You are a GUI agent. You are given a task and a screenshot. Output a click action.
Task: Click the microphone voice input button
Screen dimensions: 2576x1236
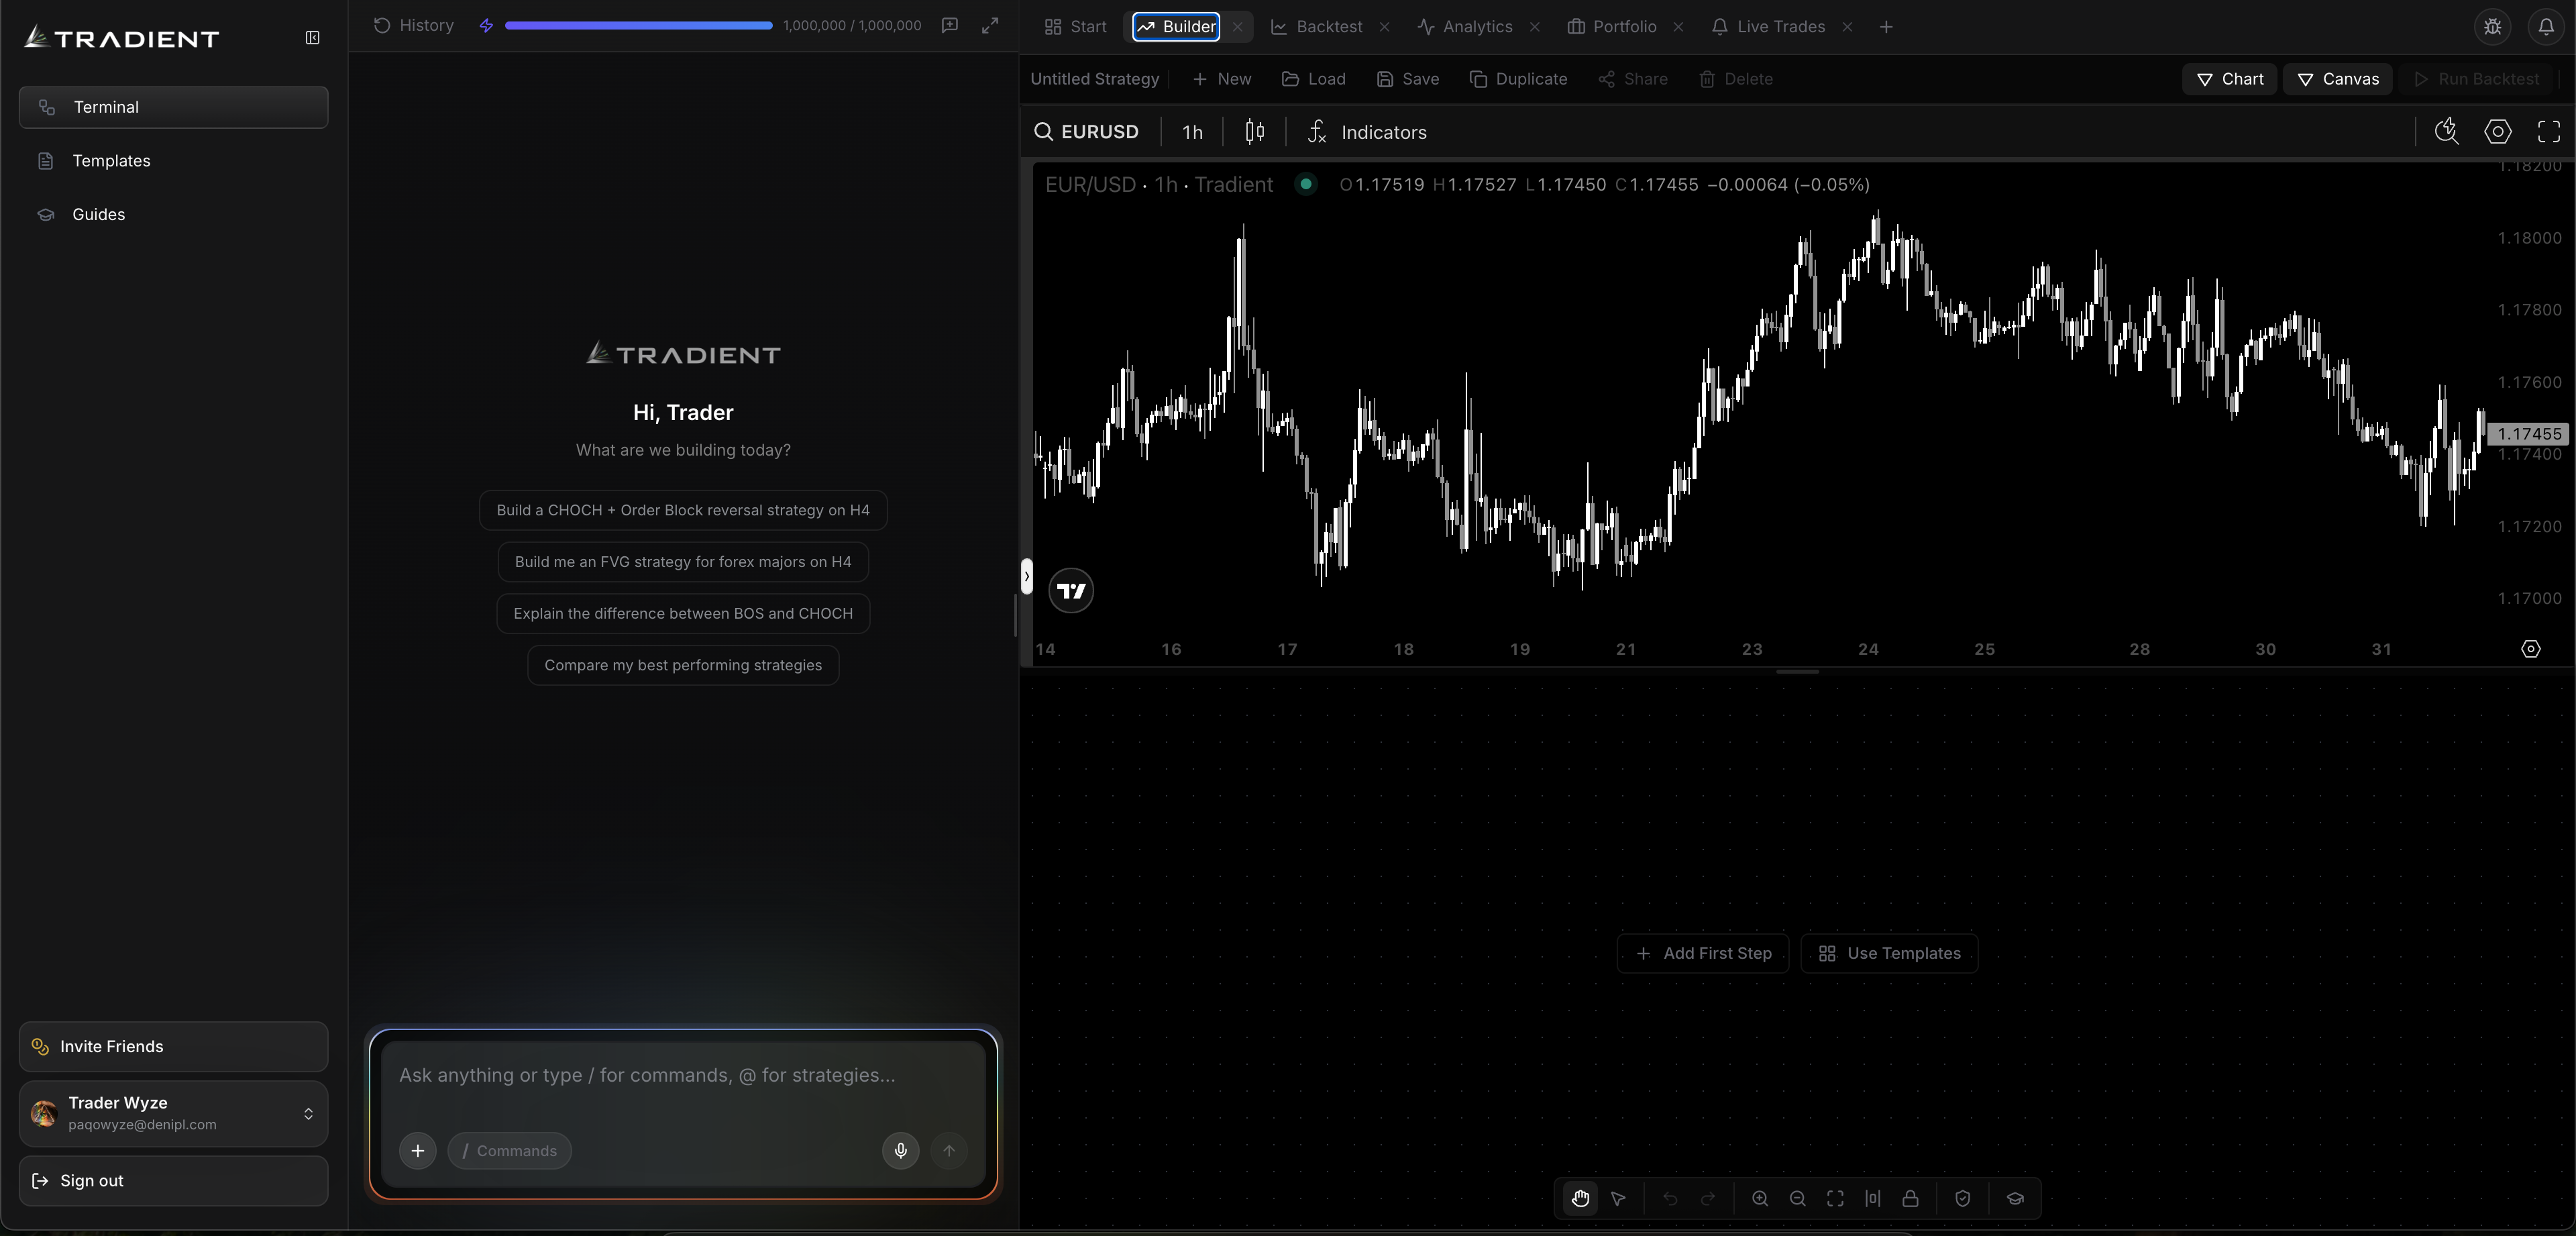tap(900, 1150)
